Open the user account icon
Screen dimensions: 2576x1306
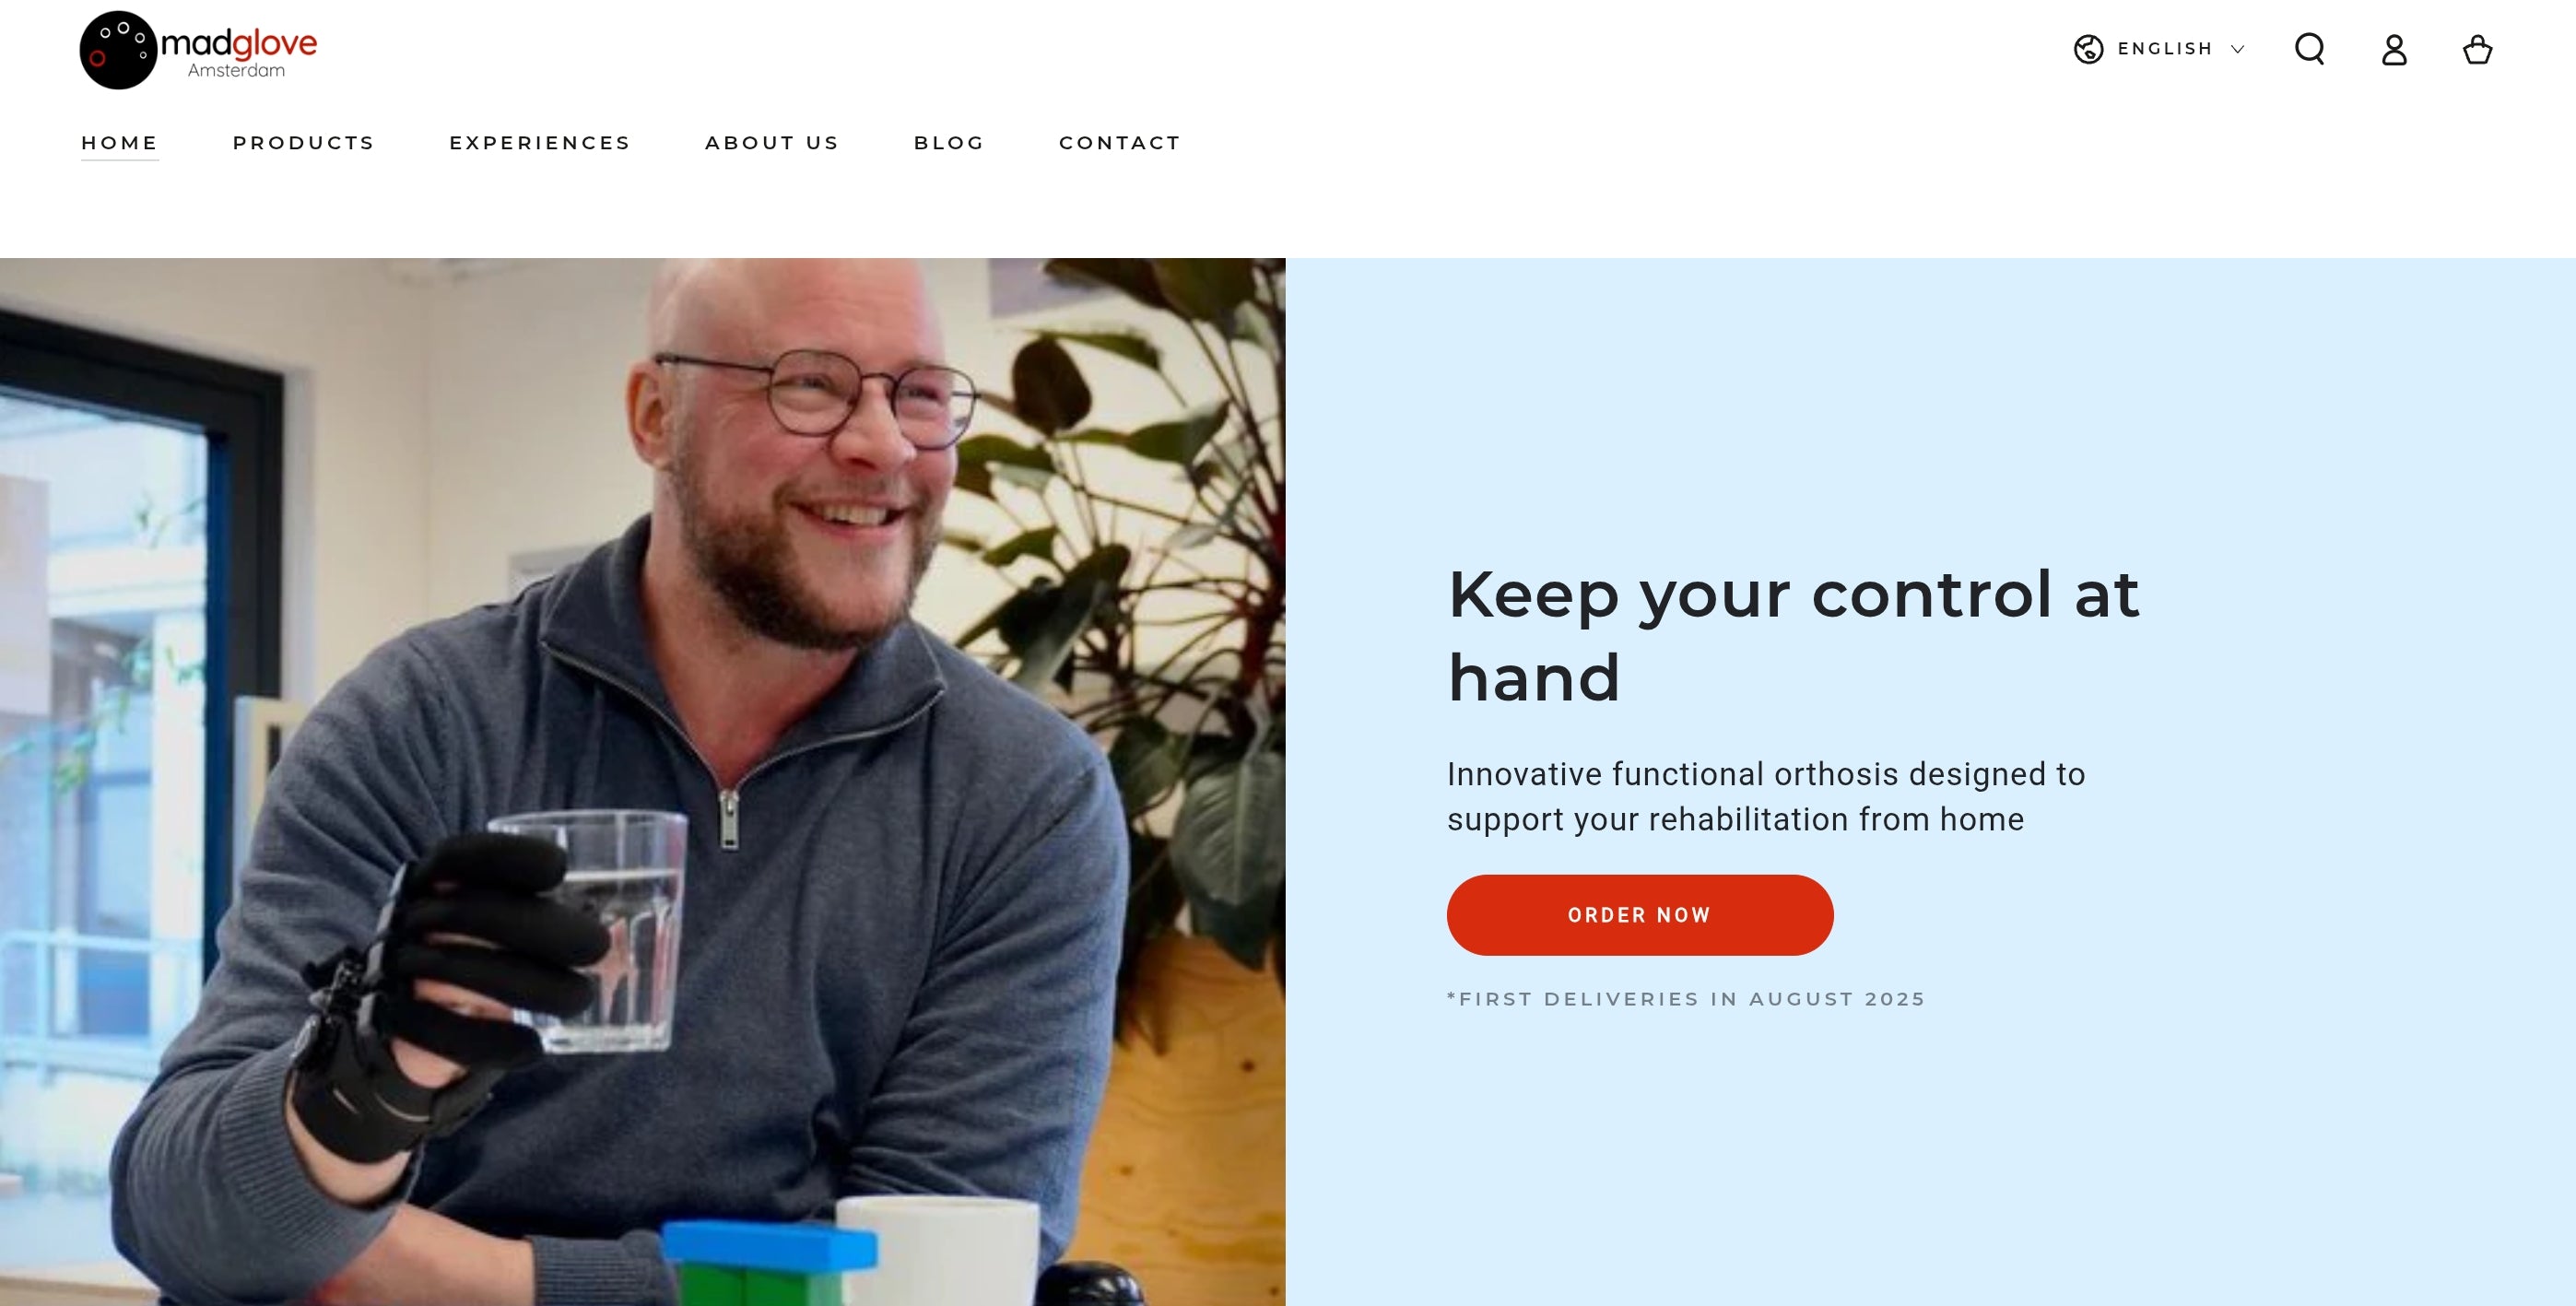tap(2394, 49)
